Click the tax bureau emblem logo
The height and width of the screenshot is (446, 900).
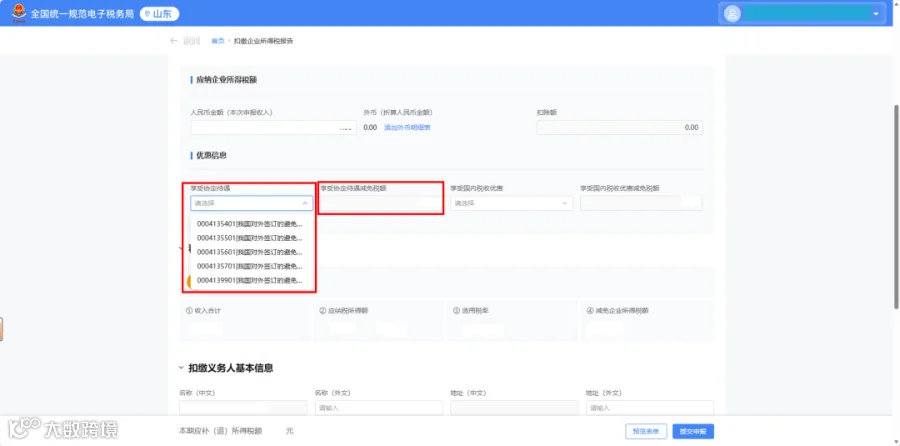(x=19, y=13)
